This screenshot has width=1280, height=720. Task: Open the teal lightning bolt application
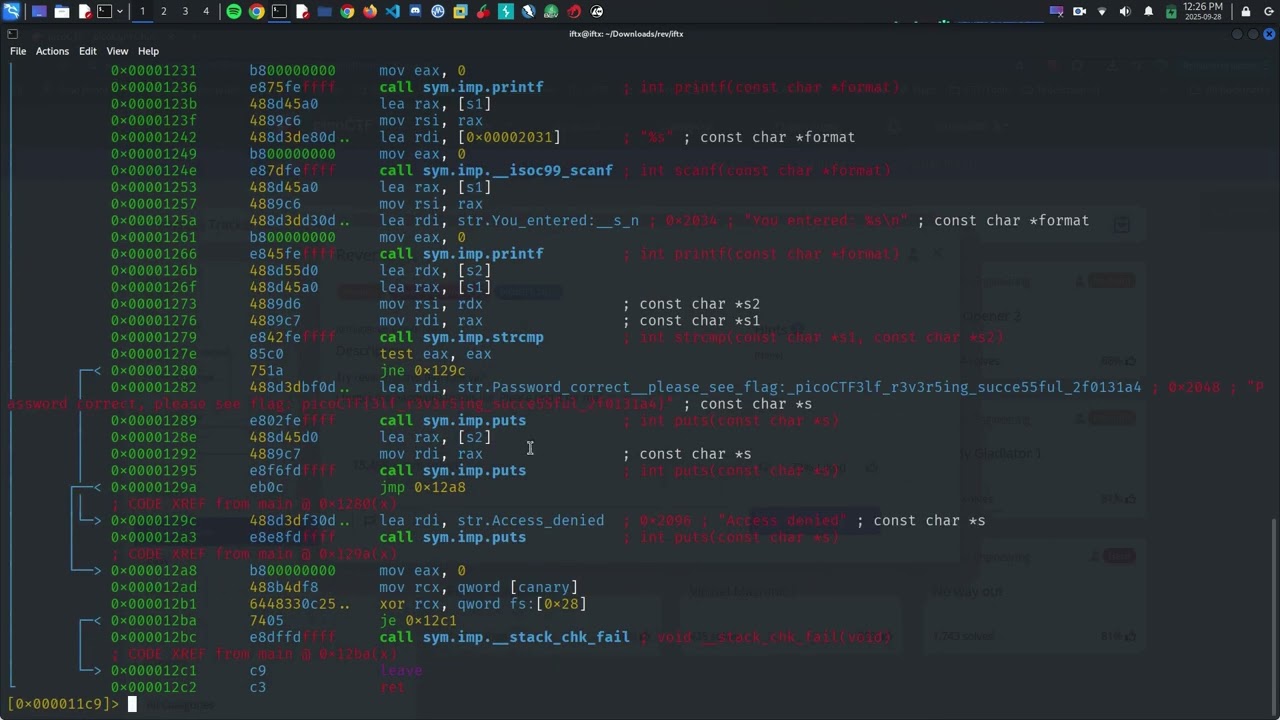point(506,11)
